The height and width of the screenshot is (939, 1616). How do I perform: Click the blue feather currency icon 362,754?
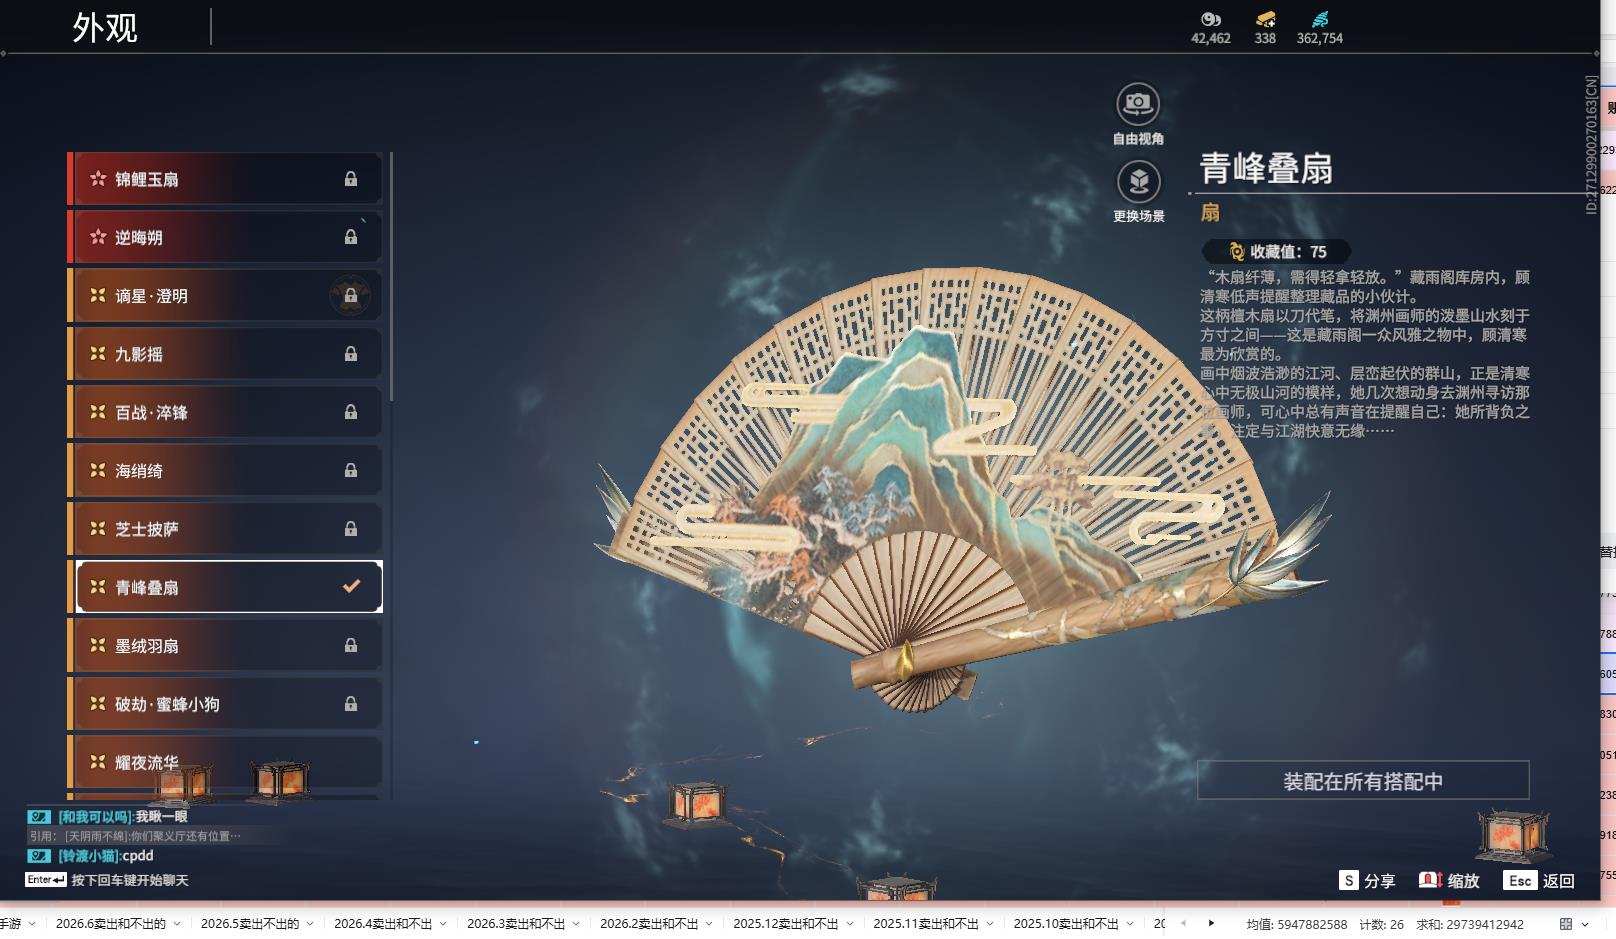1320,19
